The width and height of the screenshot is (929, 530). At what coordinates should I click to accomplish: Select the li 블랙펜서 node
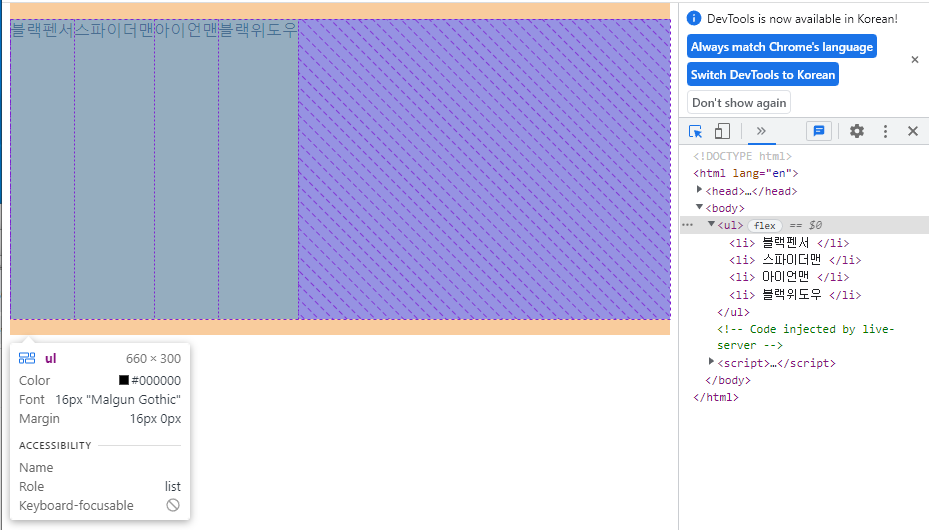pos(789,243)
